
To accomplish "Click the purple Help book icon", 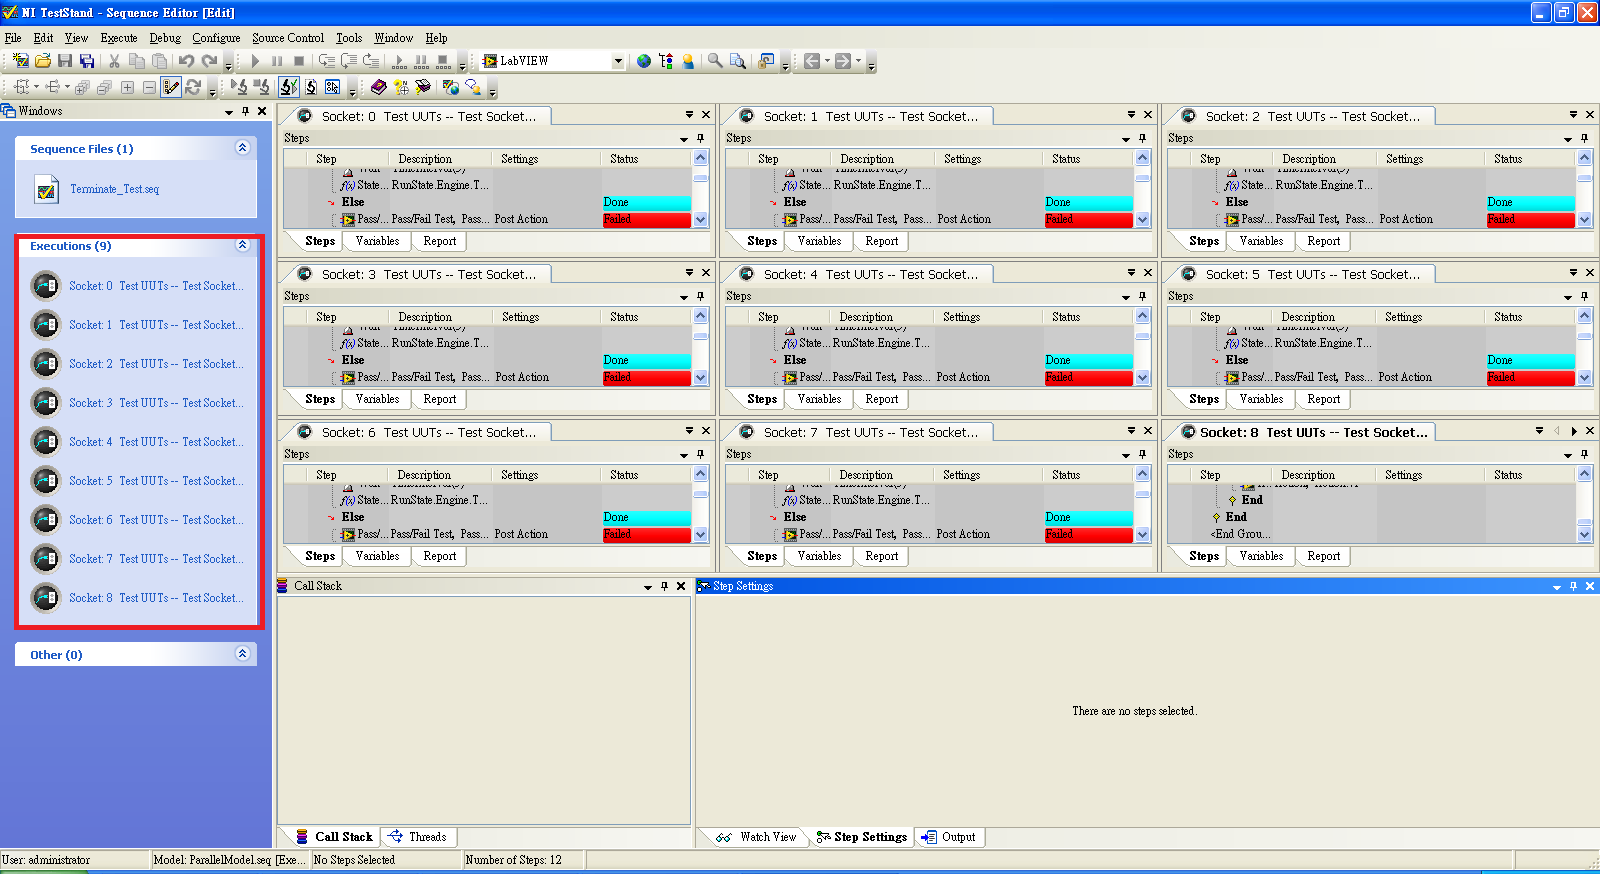I will tap(378, 87).
